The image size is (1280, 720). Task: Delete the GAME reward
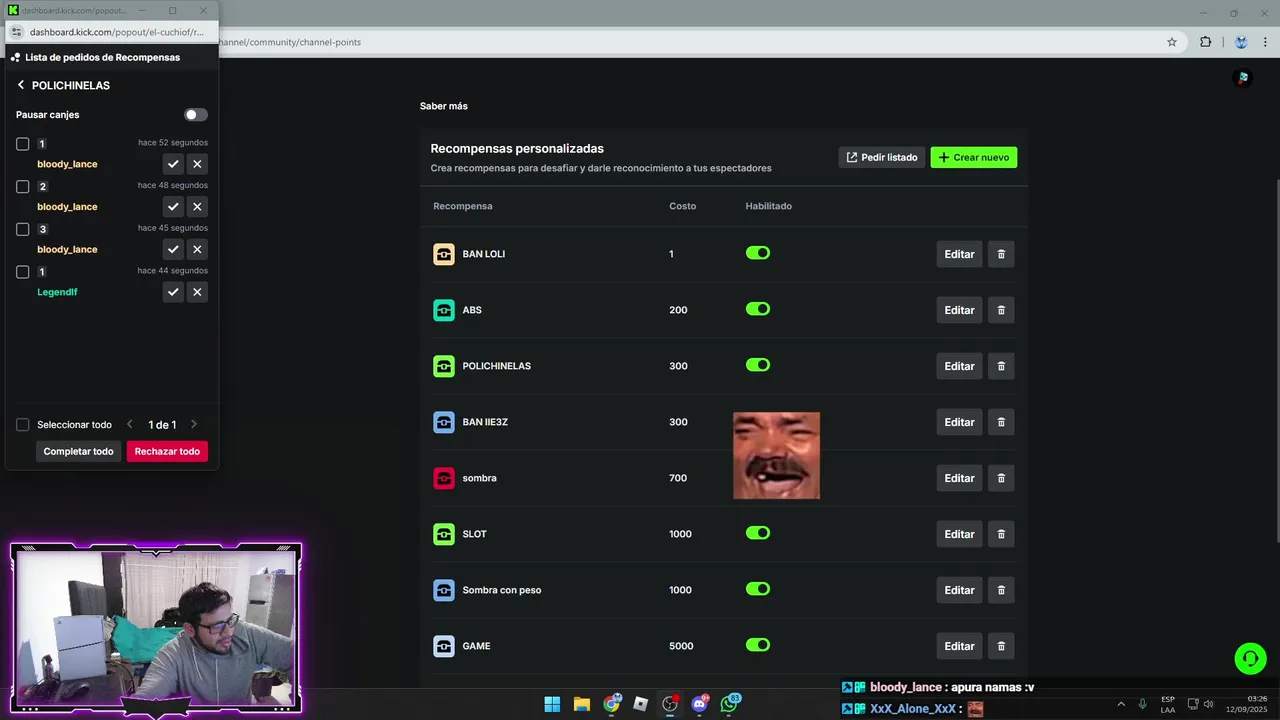point(1001,646)
